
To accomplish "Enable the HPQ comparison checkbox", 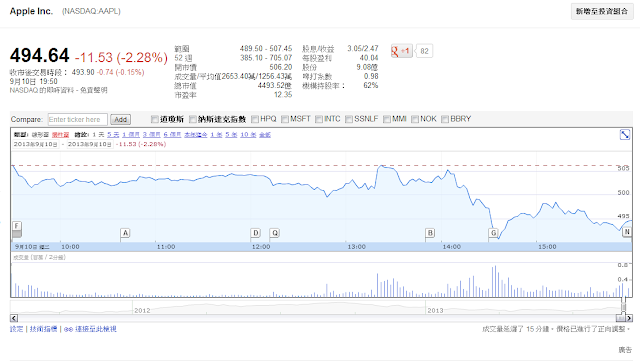I will 255,119.
